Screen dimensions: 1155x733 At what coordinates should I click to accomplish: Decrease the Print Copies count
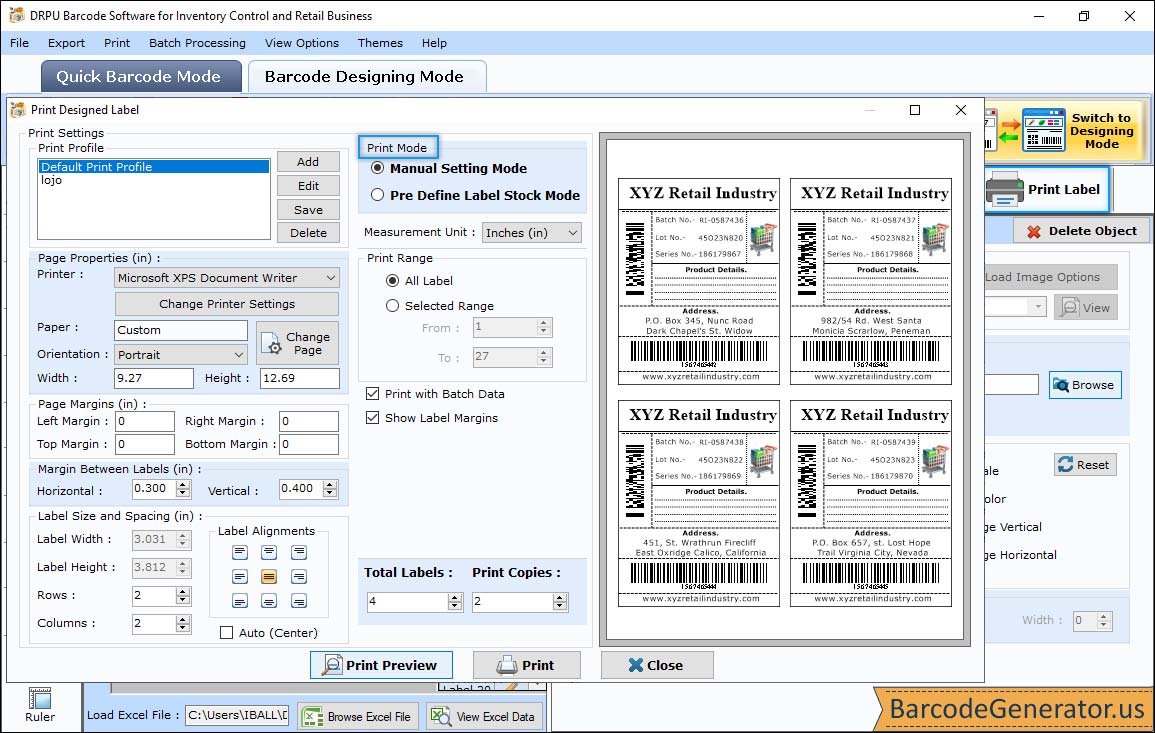(561, 606)
